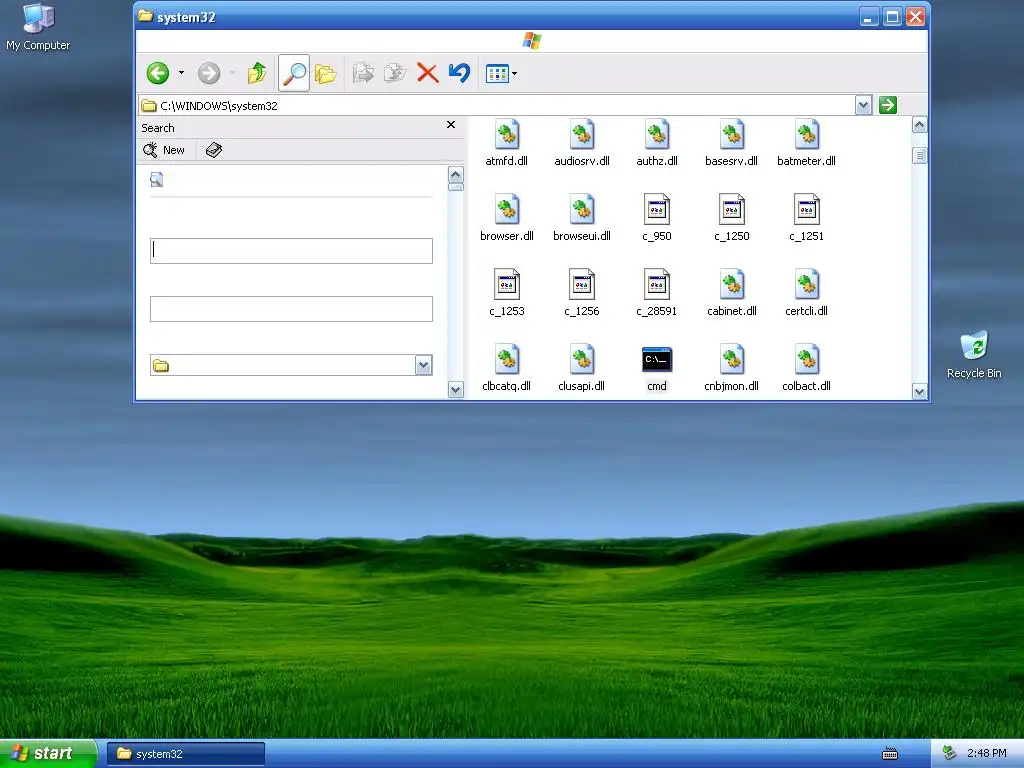Click the search options icon beside New
Screen dimensions: 1024x768
coord(214,150)
